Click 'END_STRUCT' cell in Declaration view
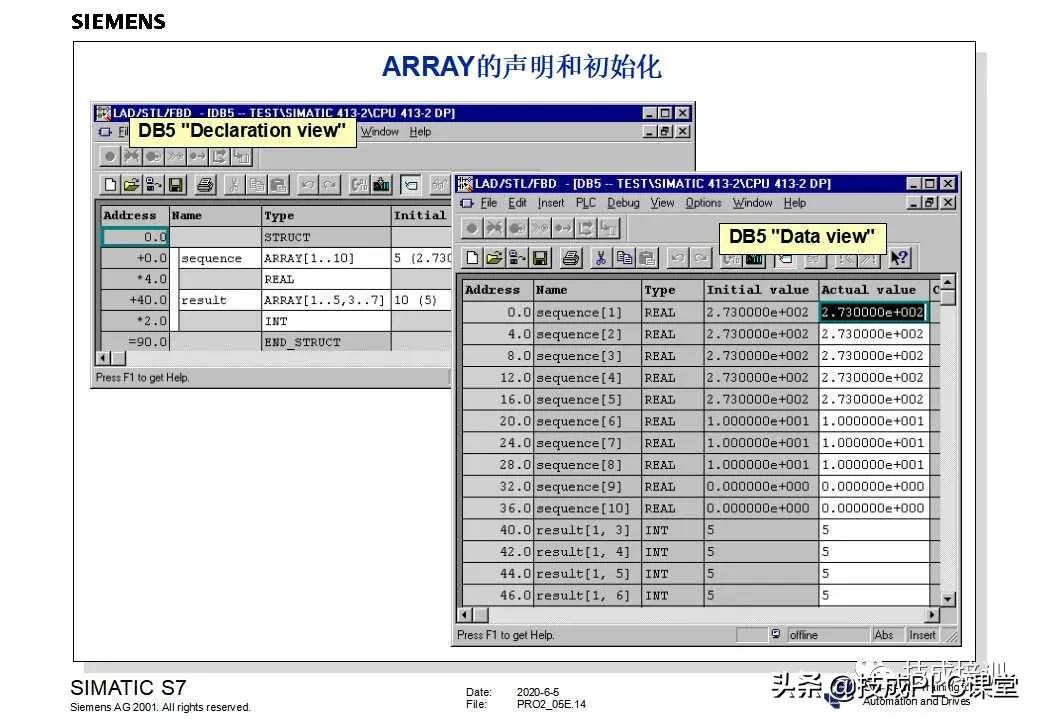 pos(326,342)
